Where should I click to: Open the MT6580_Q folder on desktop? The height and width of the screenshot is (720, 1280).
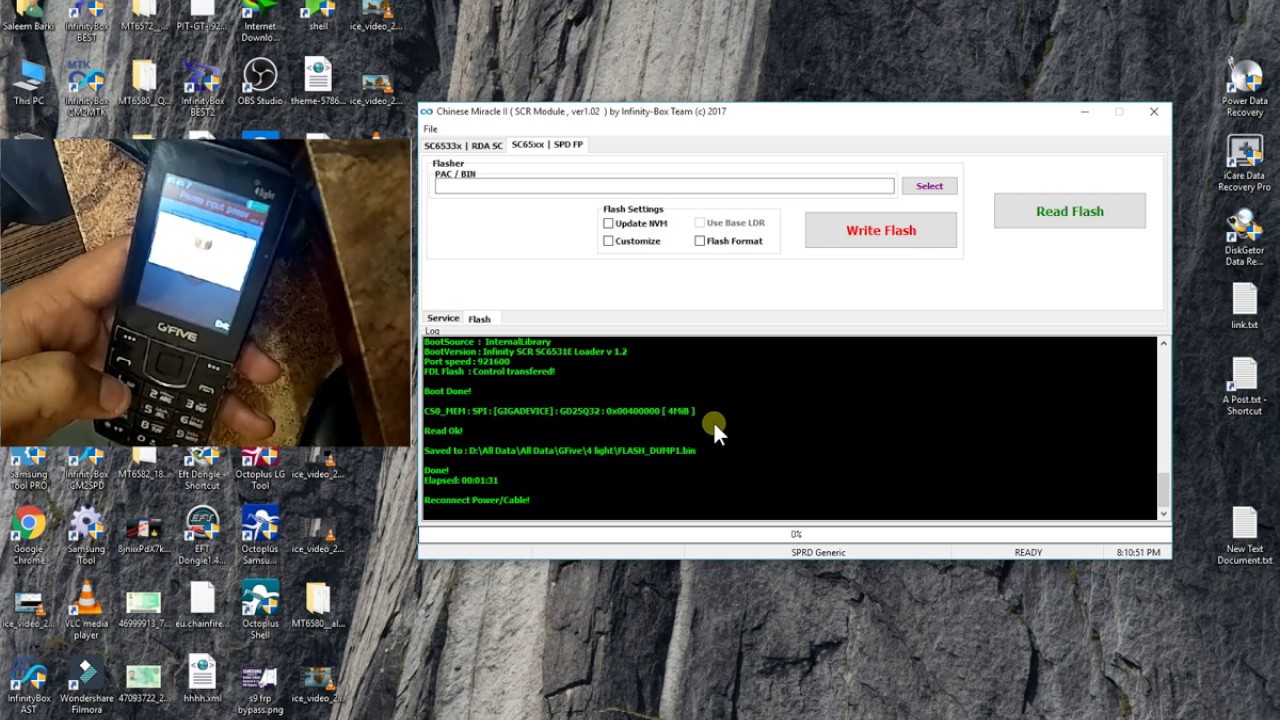pos(144,82)
